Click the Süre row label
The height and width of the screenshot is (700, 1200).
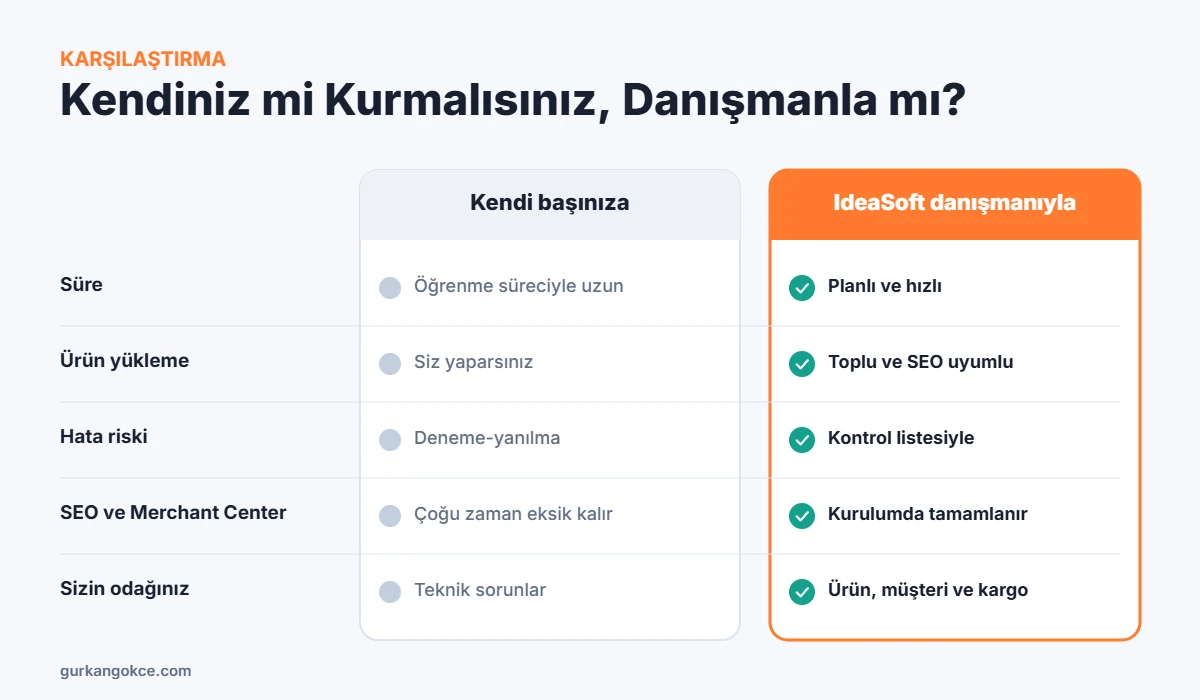coord(81,285)
